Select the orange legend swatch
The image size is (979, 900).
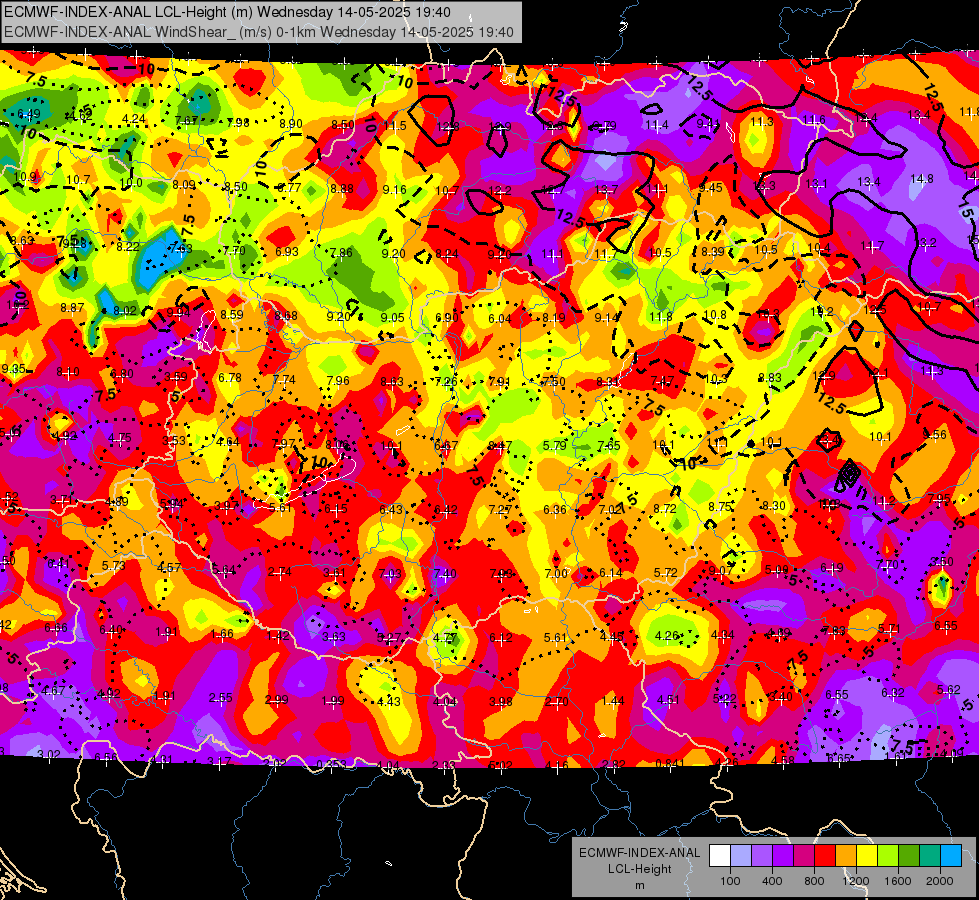pos(846,856)
